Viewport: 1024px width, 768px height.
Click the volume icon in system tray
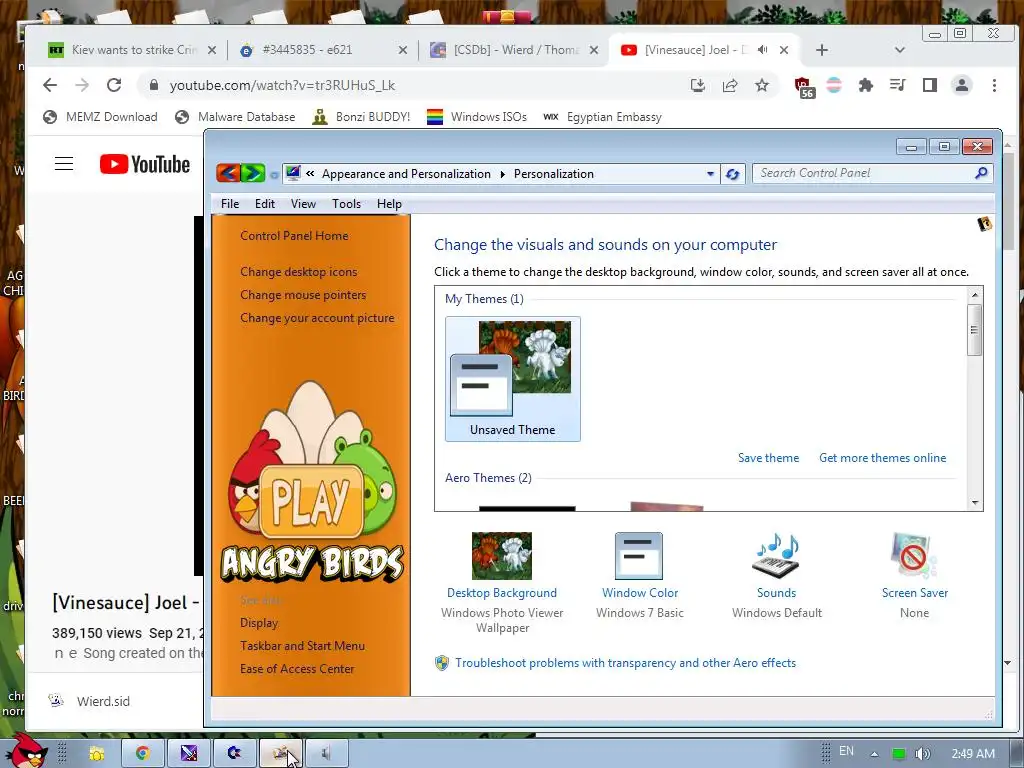tap(922, 754)
